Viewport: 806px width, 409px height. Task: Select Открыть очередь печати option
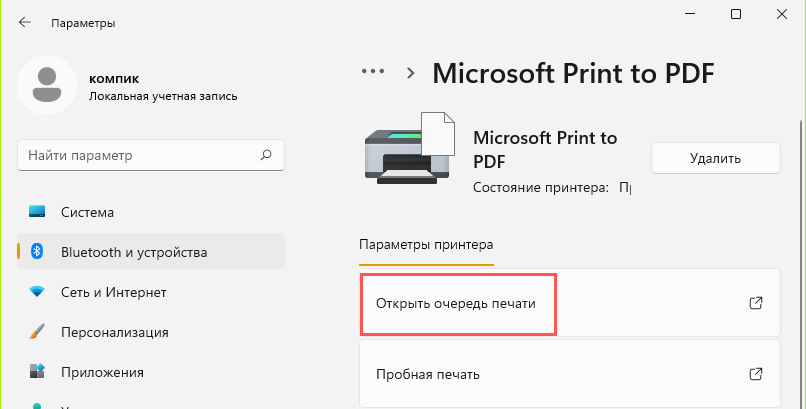462,303
